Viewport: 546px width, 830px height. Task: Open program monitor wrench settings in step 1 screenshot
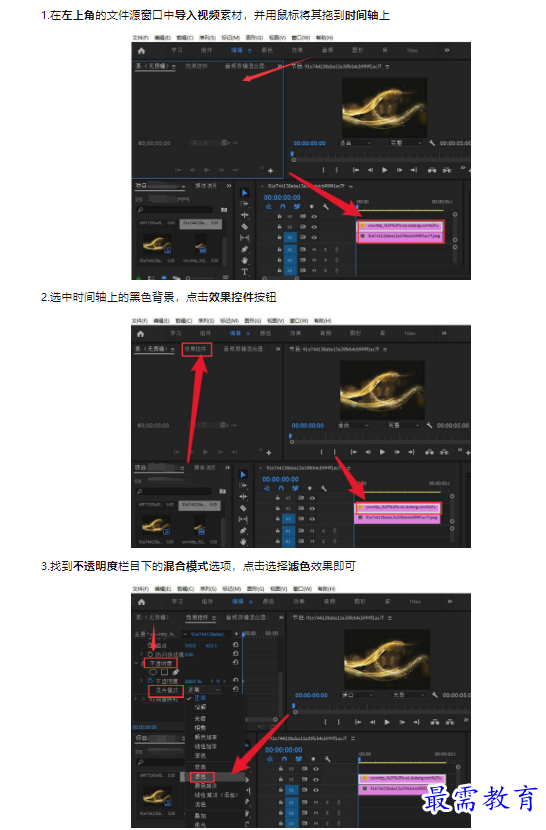[432, 143]
